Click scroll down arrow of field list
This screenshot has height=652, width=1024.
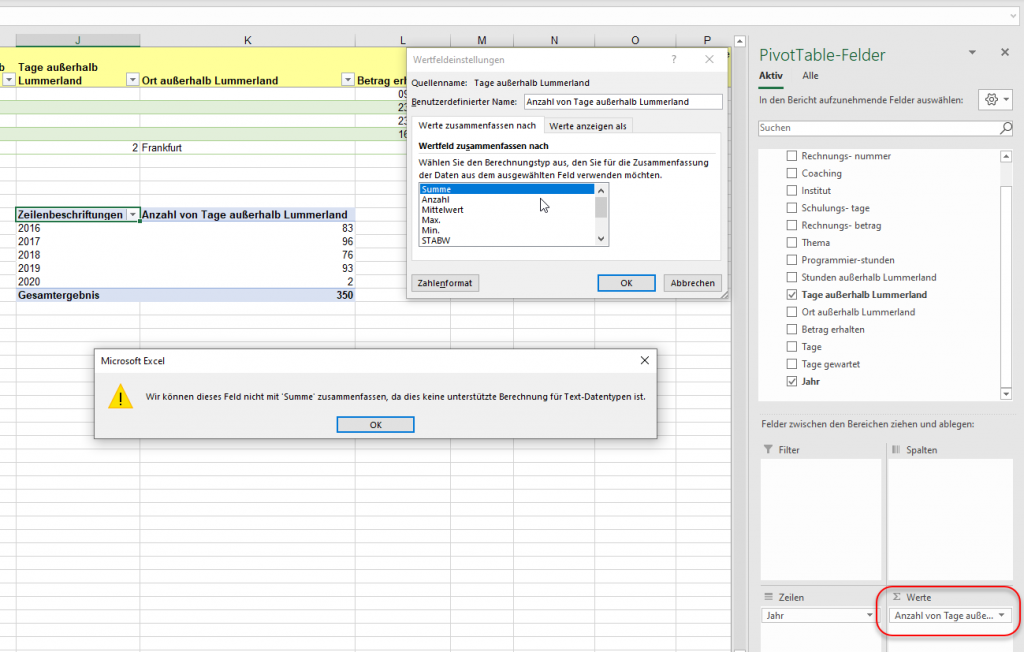coord(1006,393)
